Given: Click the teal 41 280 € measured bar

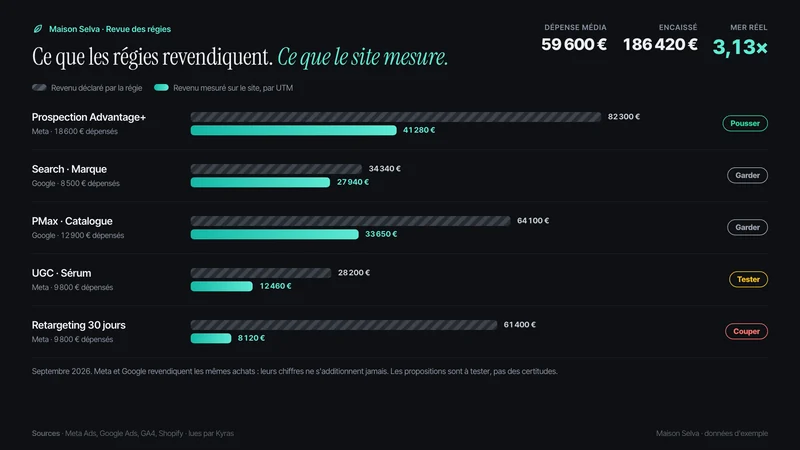Looking at the screenshot, I should (x=293, y=131).
